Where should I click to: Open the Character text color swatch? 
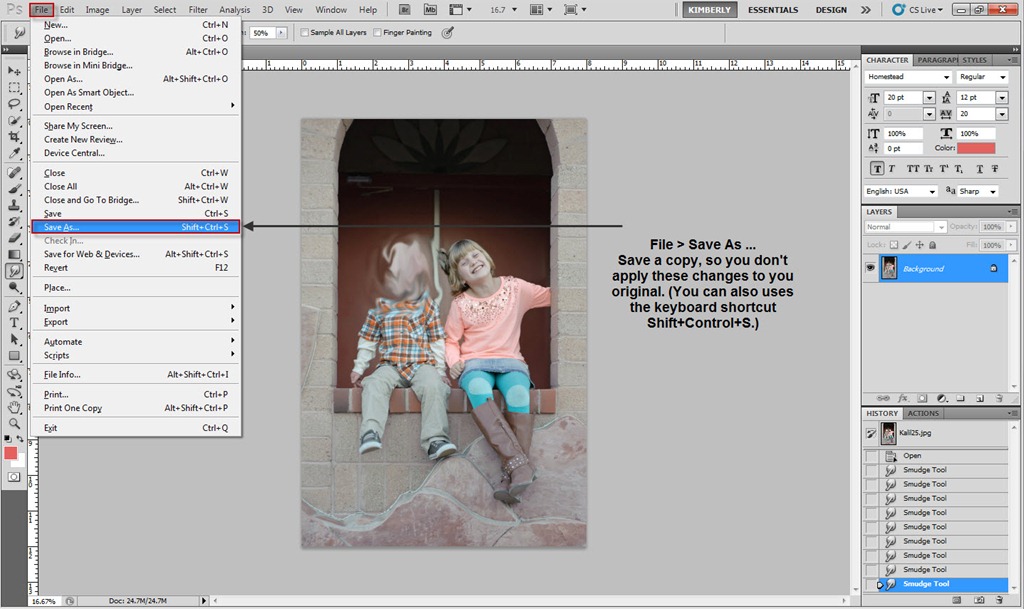[975, 148]
